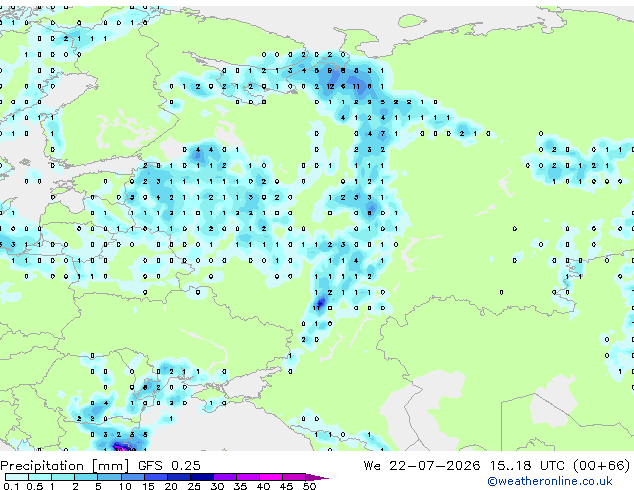The image size is (634, 490).
Task: Click the 45–50 mm legend color swatch
Action: coord(294,477)
